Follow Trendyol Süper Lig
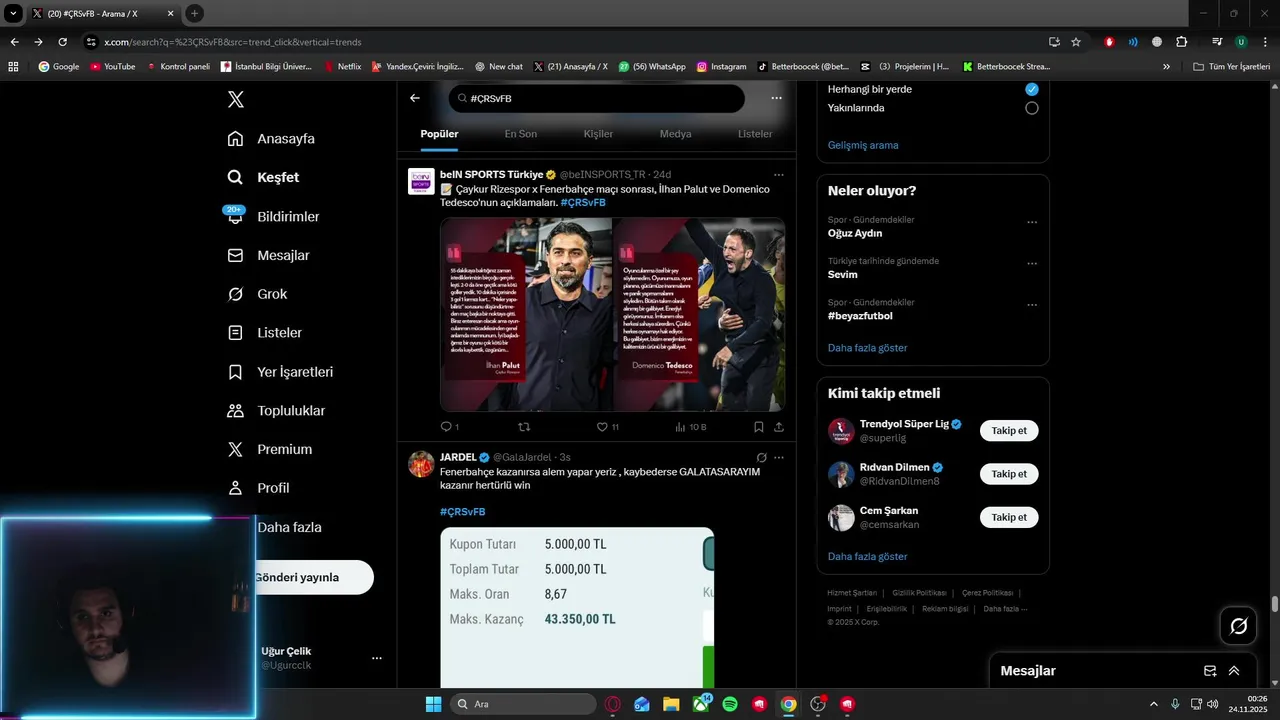The height and width of the screenshot is (720, 1280). 1009,431
